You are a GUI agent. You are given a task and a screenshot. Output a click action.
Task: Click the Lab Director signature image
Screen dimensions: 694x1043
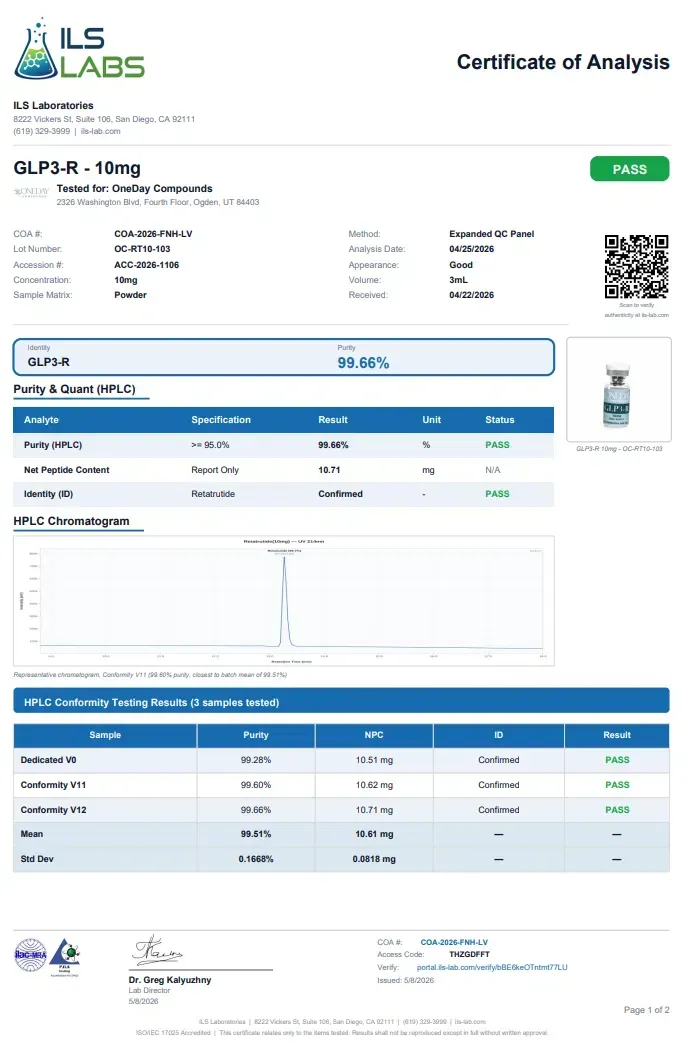pyautogui.click(x=158, y=951)
